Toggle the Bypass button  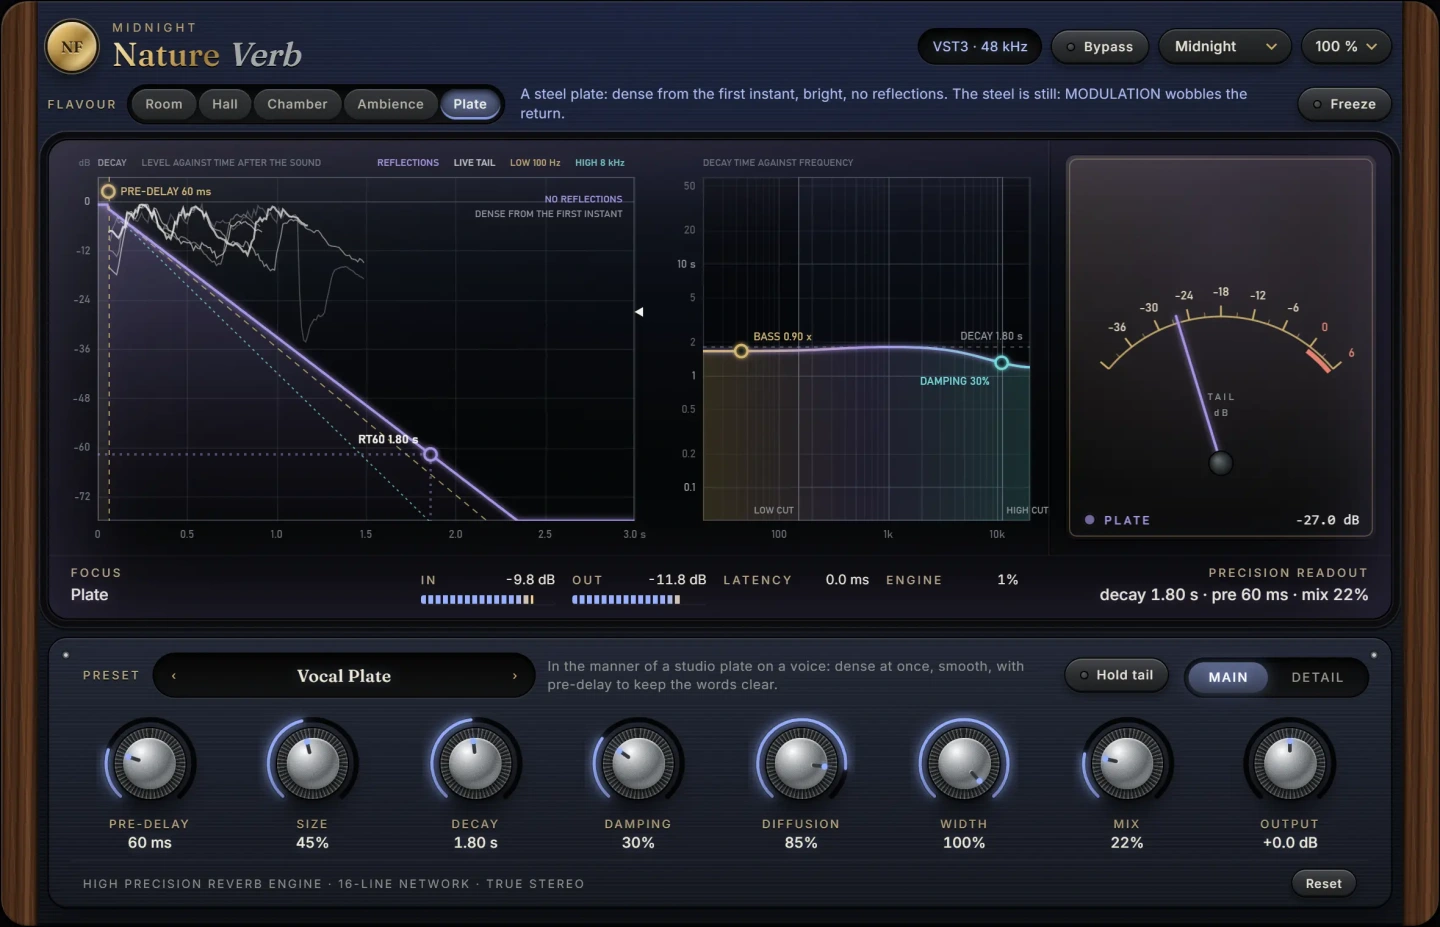coord(1100,46)
